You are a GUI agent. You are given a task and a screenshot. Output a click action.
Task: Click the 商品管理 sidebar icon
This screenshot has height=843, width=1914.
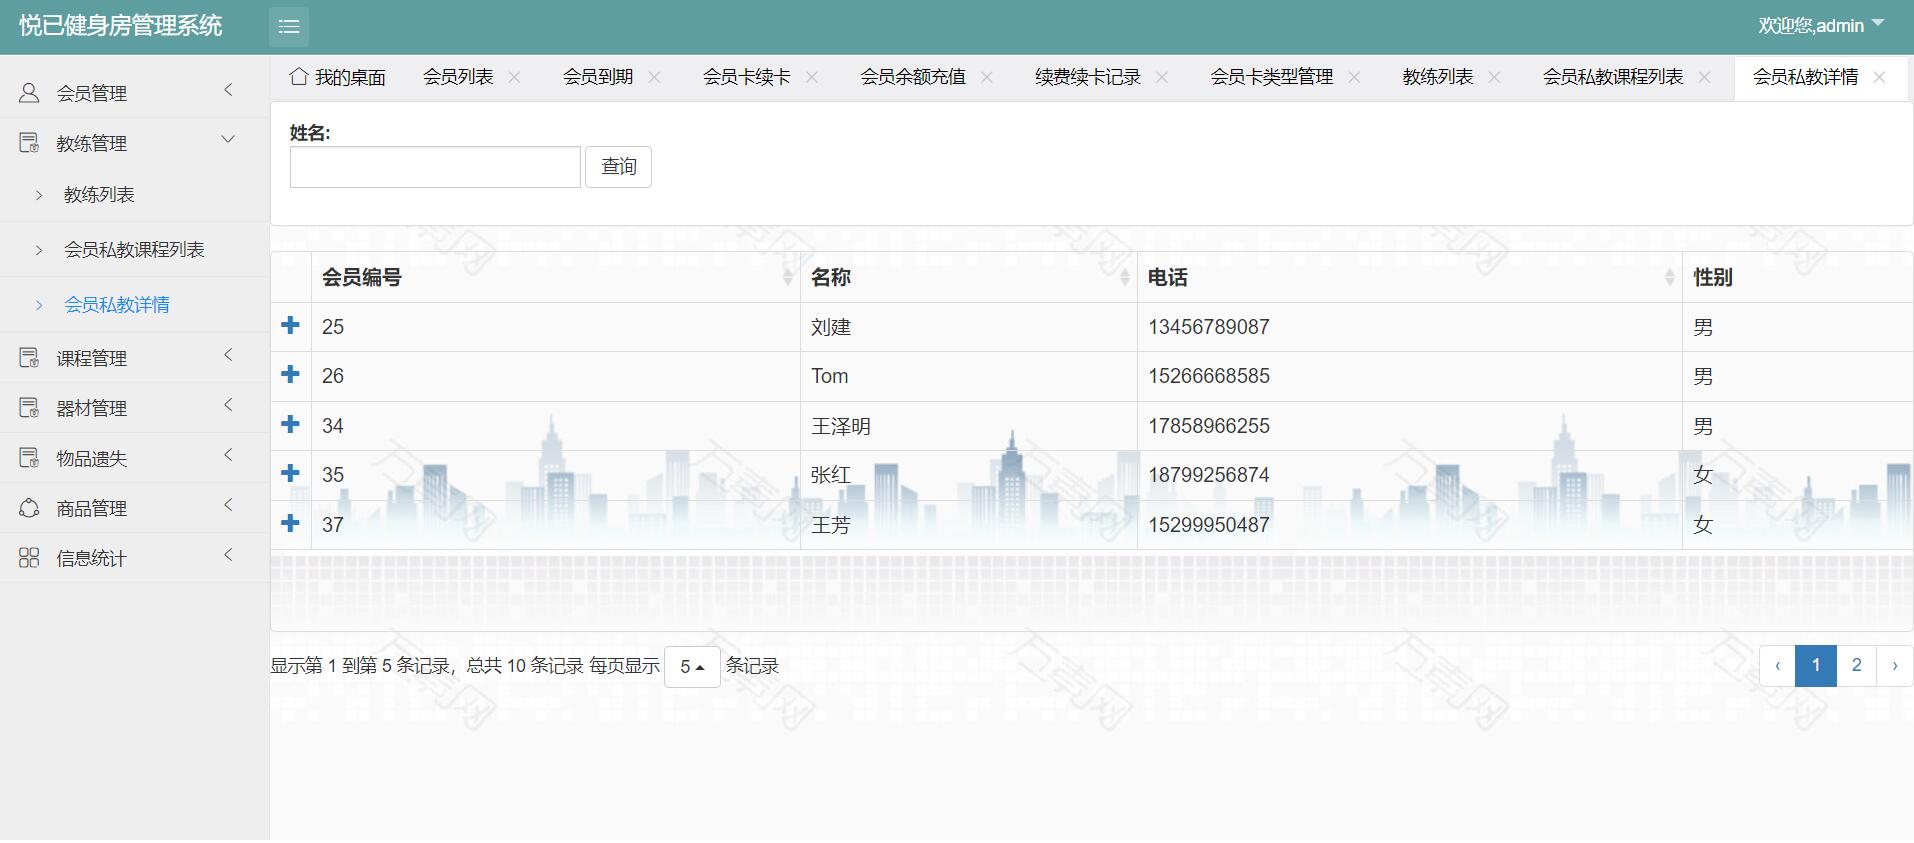point(29,508)
